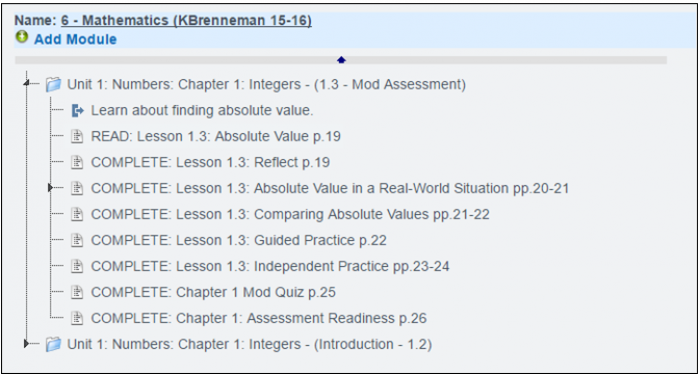Select Independent Practice pp.23-24 item
The image size is (700, 374).
(x=270, y=266)
